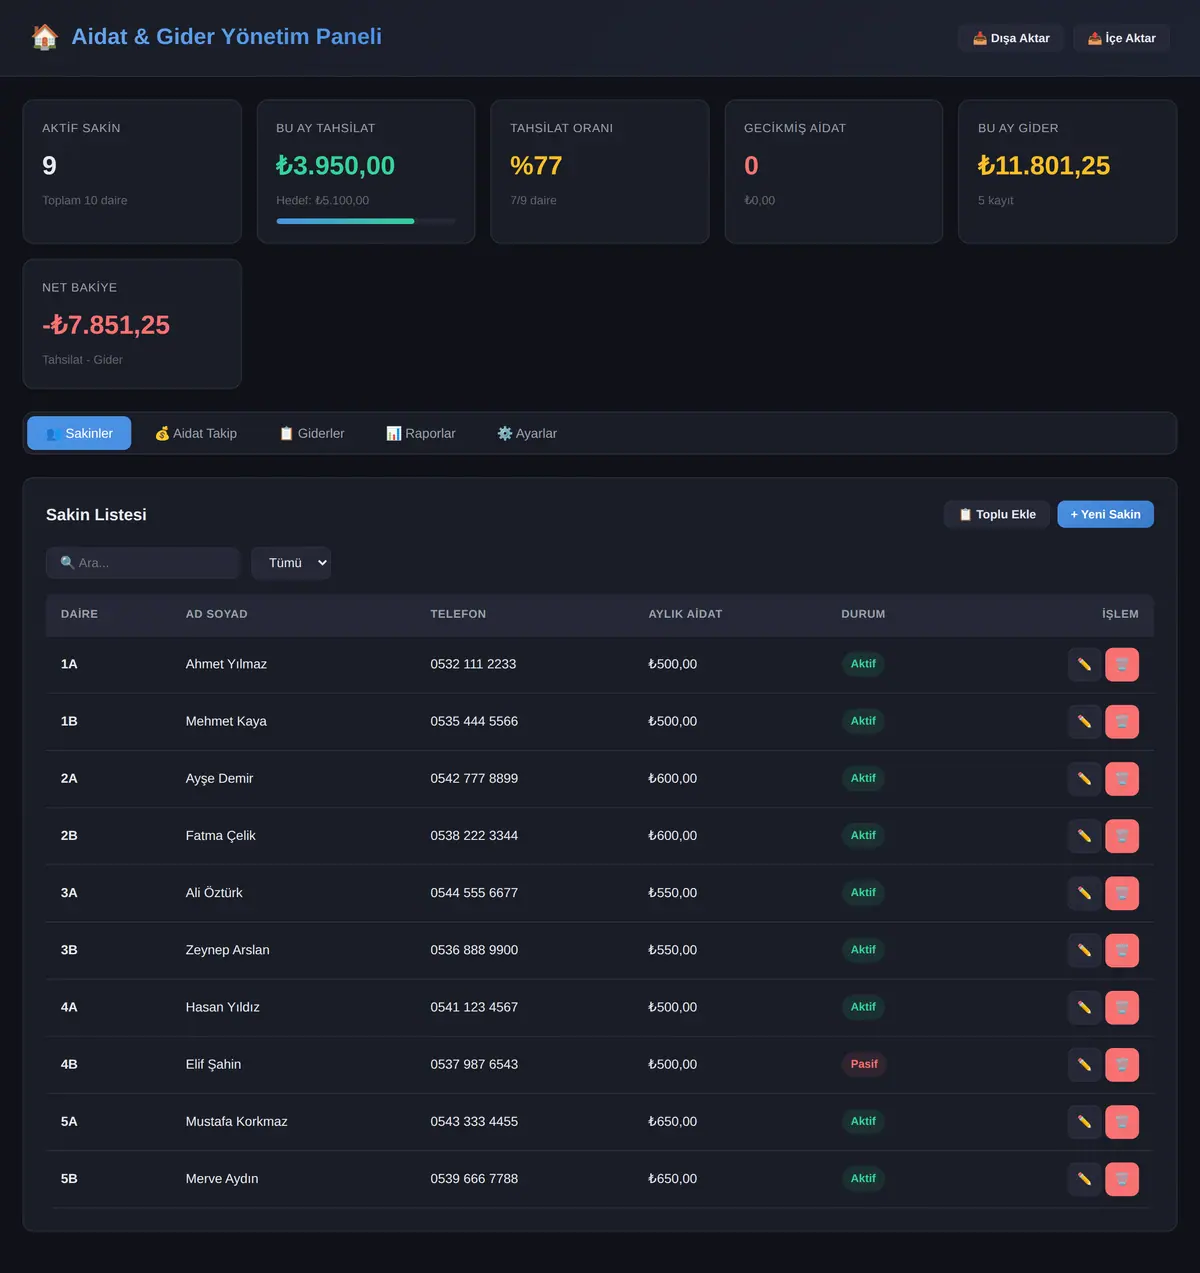Focus the Ara search field
Image resolution: width=1200 pixels, height=1273 pixels.
point(143,563)
